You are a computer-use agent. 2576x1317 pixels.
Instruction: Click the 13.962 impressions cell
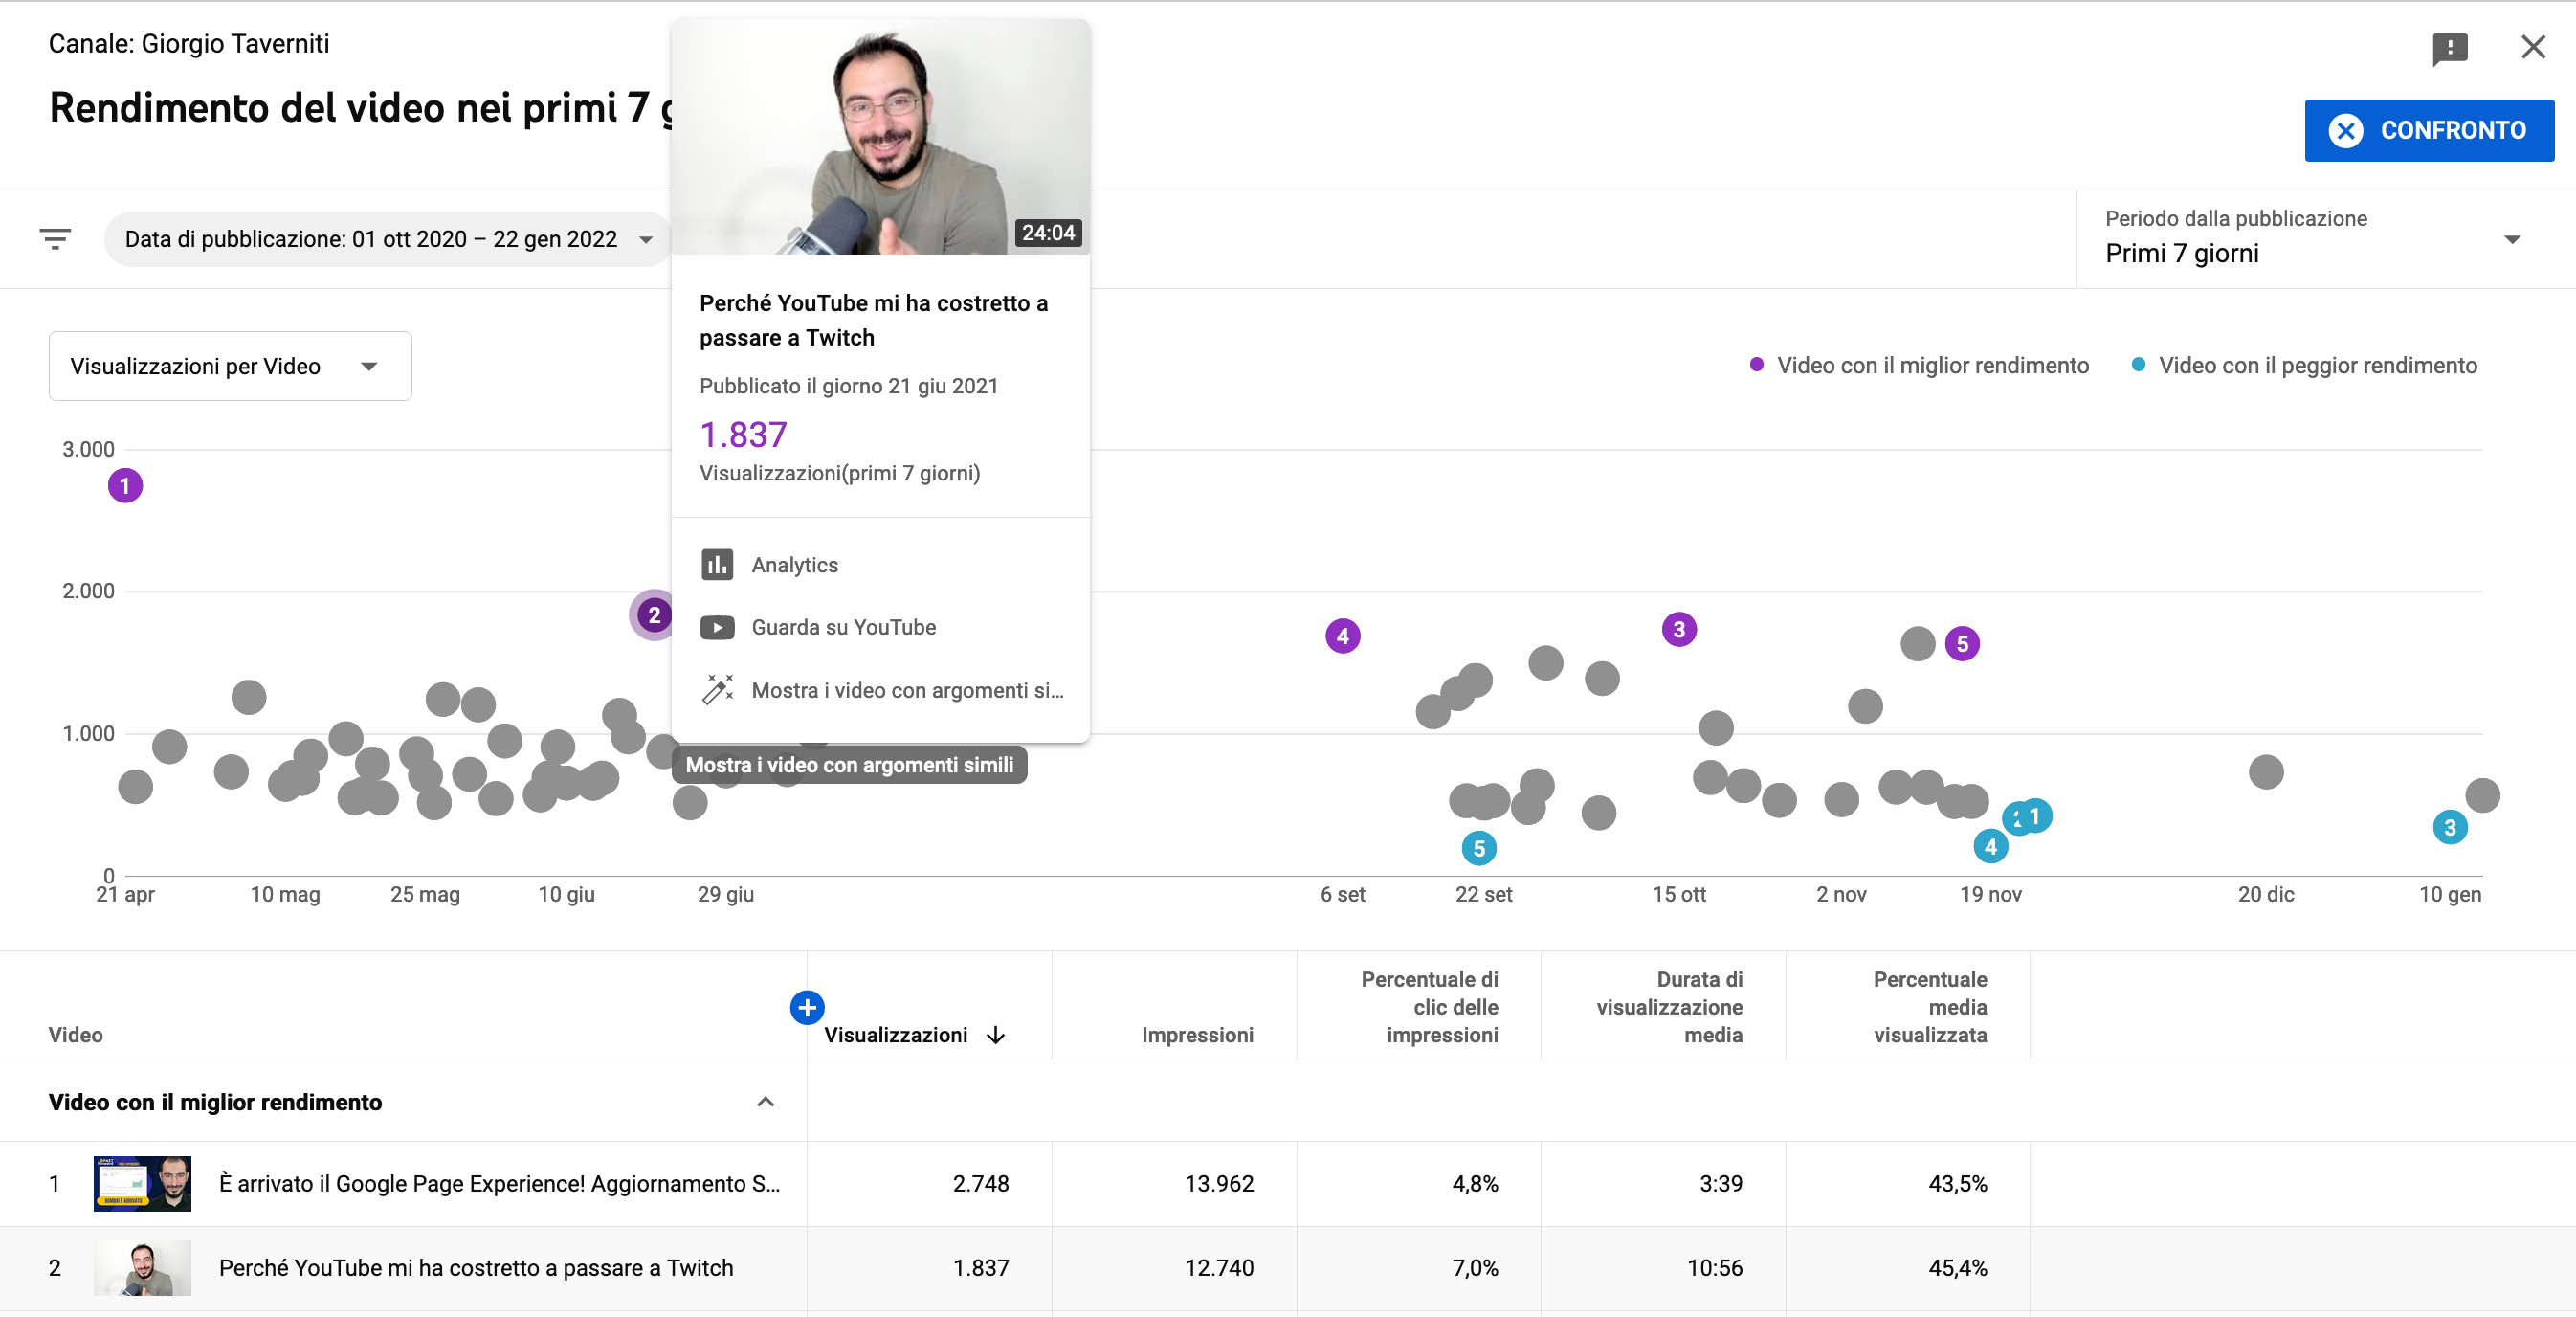pos(1218,1183)
